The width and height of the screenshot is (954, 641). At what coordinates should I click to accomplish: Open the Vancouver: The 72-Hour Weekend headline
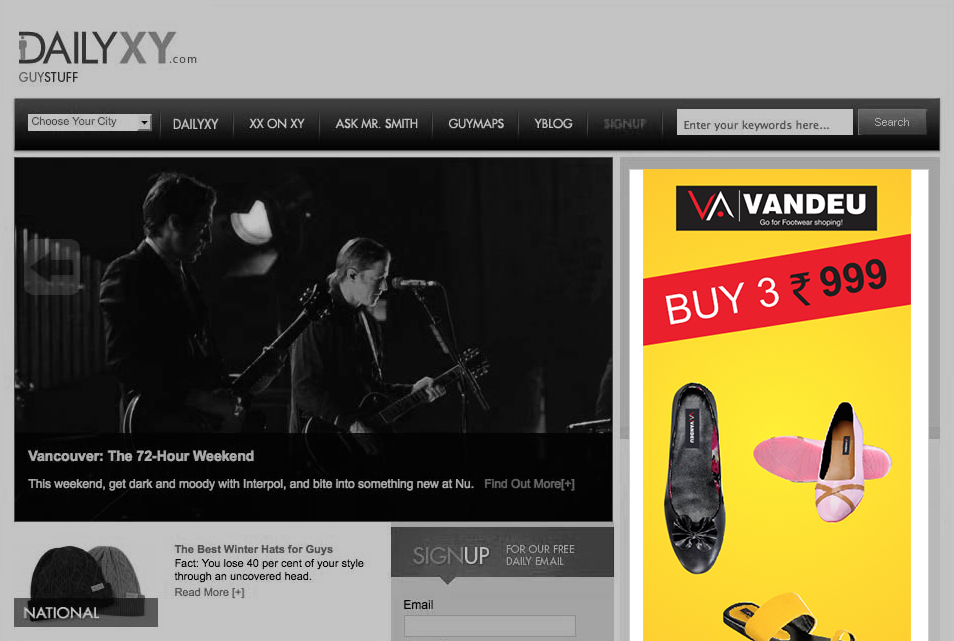(141, 456)
